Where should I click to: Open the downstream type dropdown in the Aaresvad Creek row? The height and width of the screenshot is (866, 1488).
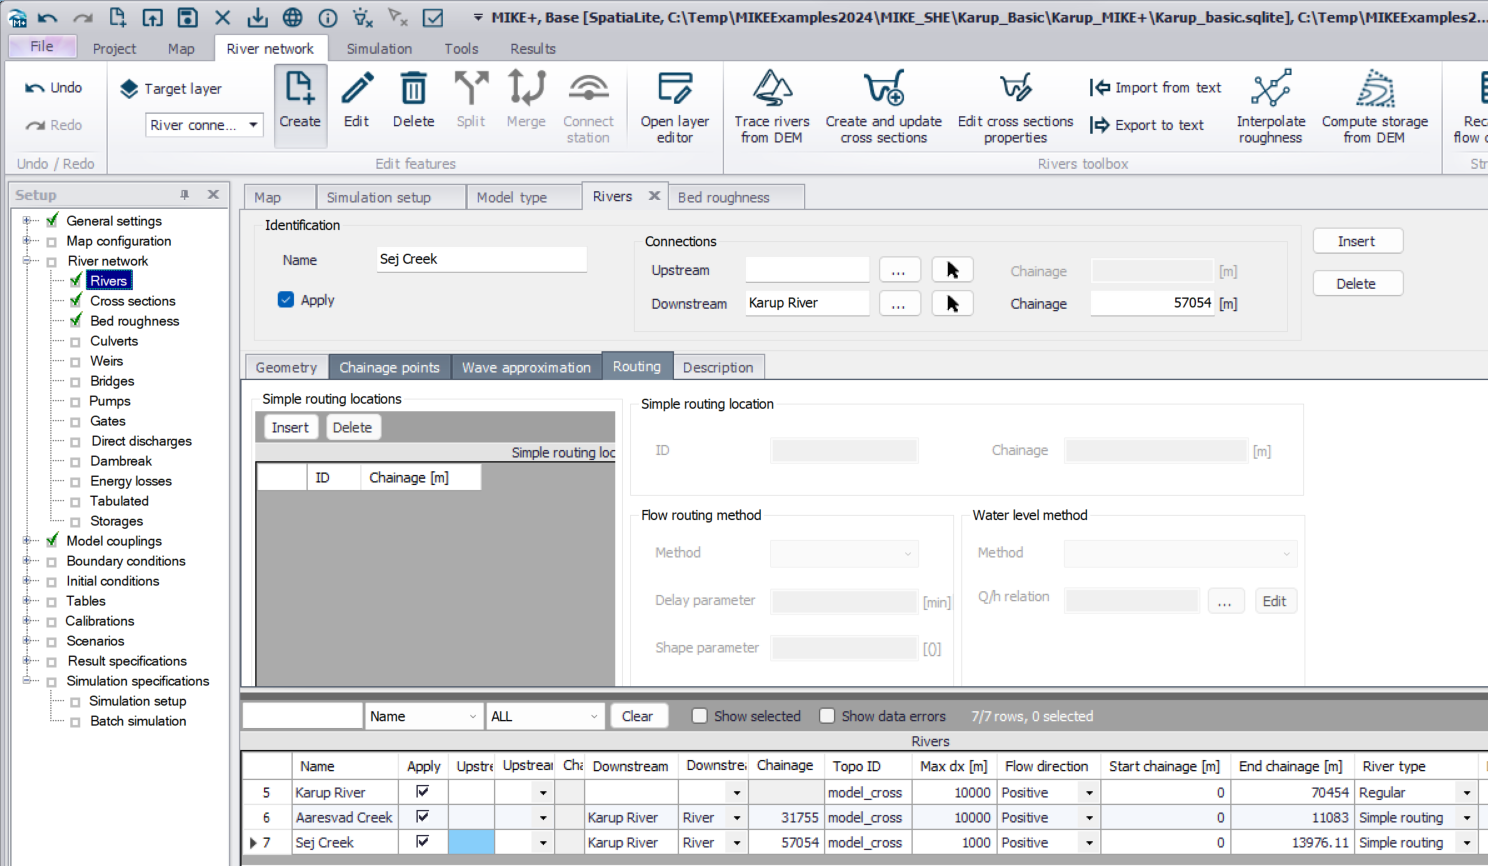point(737,817)
